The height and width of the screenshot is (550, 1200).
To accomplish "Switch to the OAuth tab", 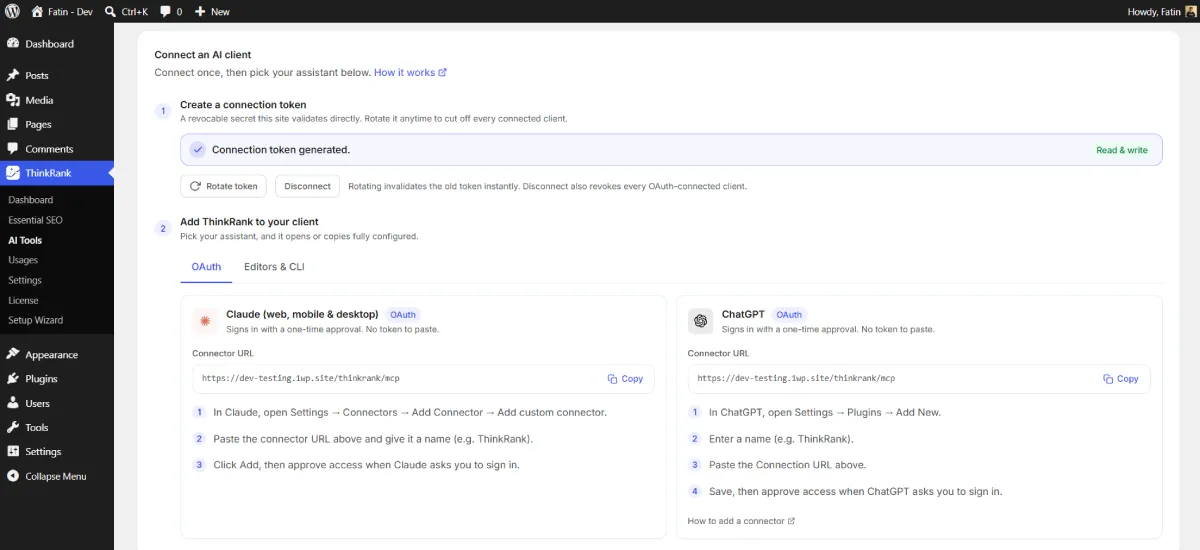I will point(206,267).
